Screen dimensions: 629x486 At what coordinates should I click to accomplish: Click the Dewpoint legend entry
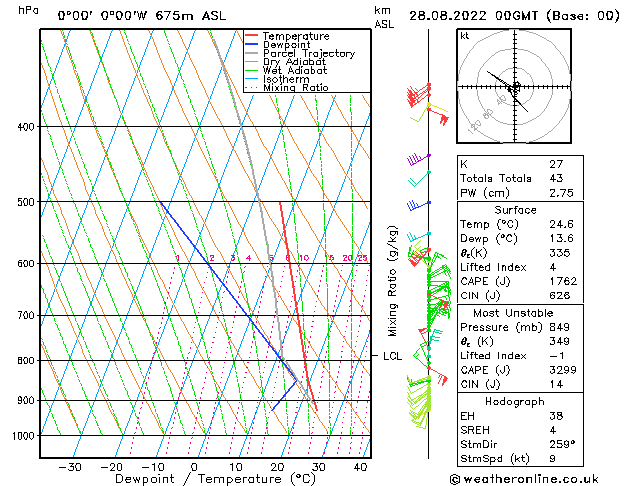pyautogui.click(x=278, y=45)
